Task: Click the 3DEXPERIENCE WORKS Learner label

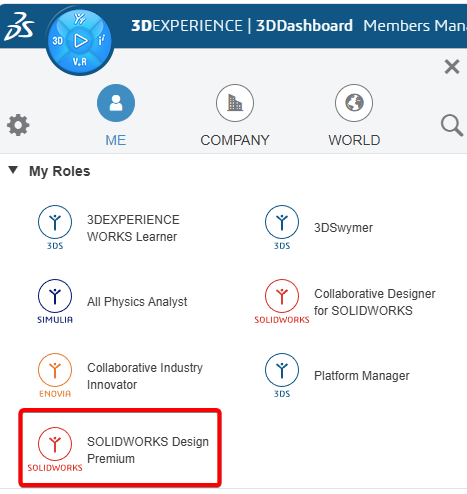Action: click(x=133, y=228)
